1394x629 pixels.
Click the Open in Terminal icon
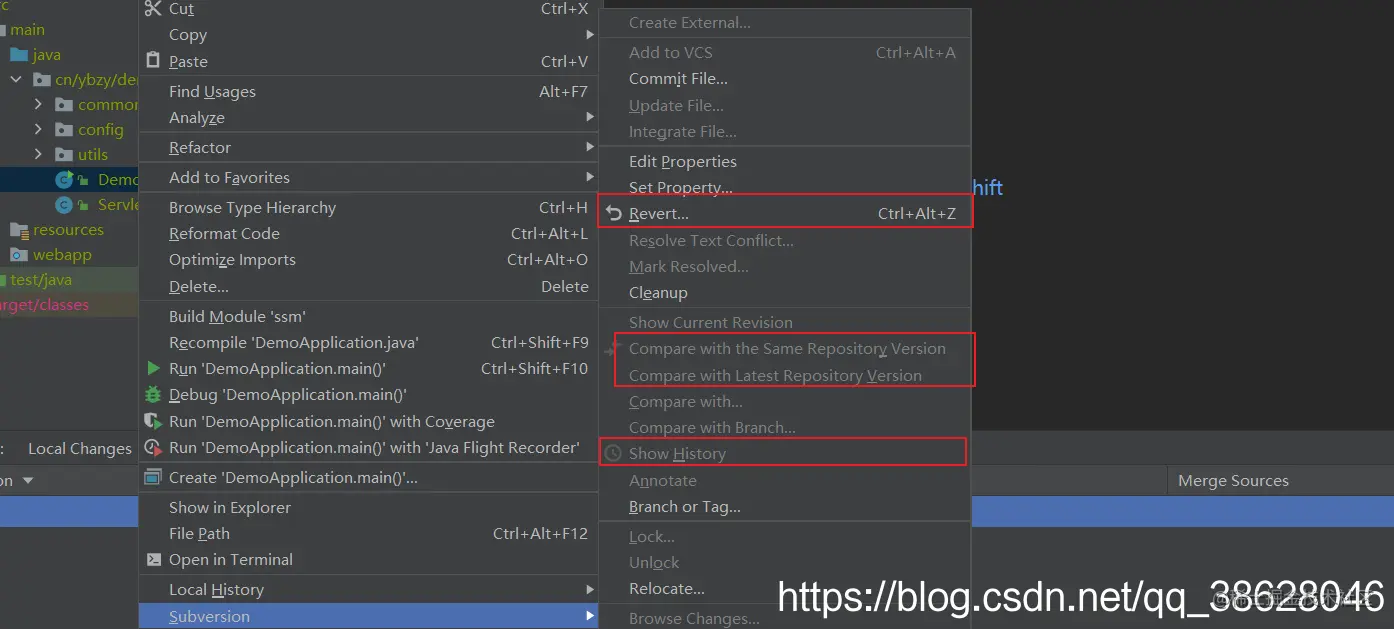pyautogui.click(x=153, y=560)
